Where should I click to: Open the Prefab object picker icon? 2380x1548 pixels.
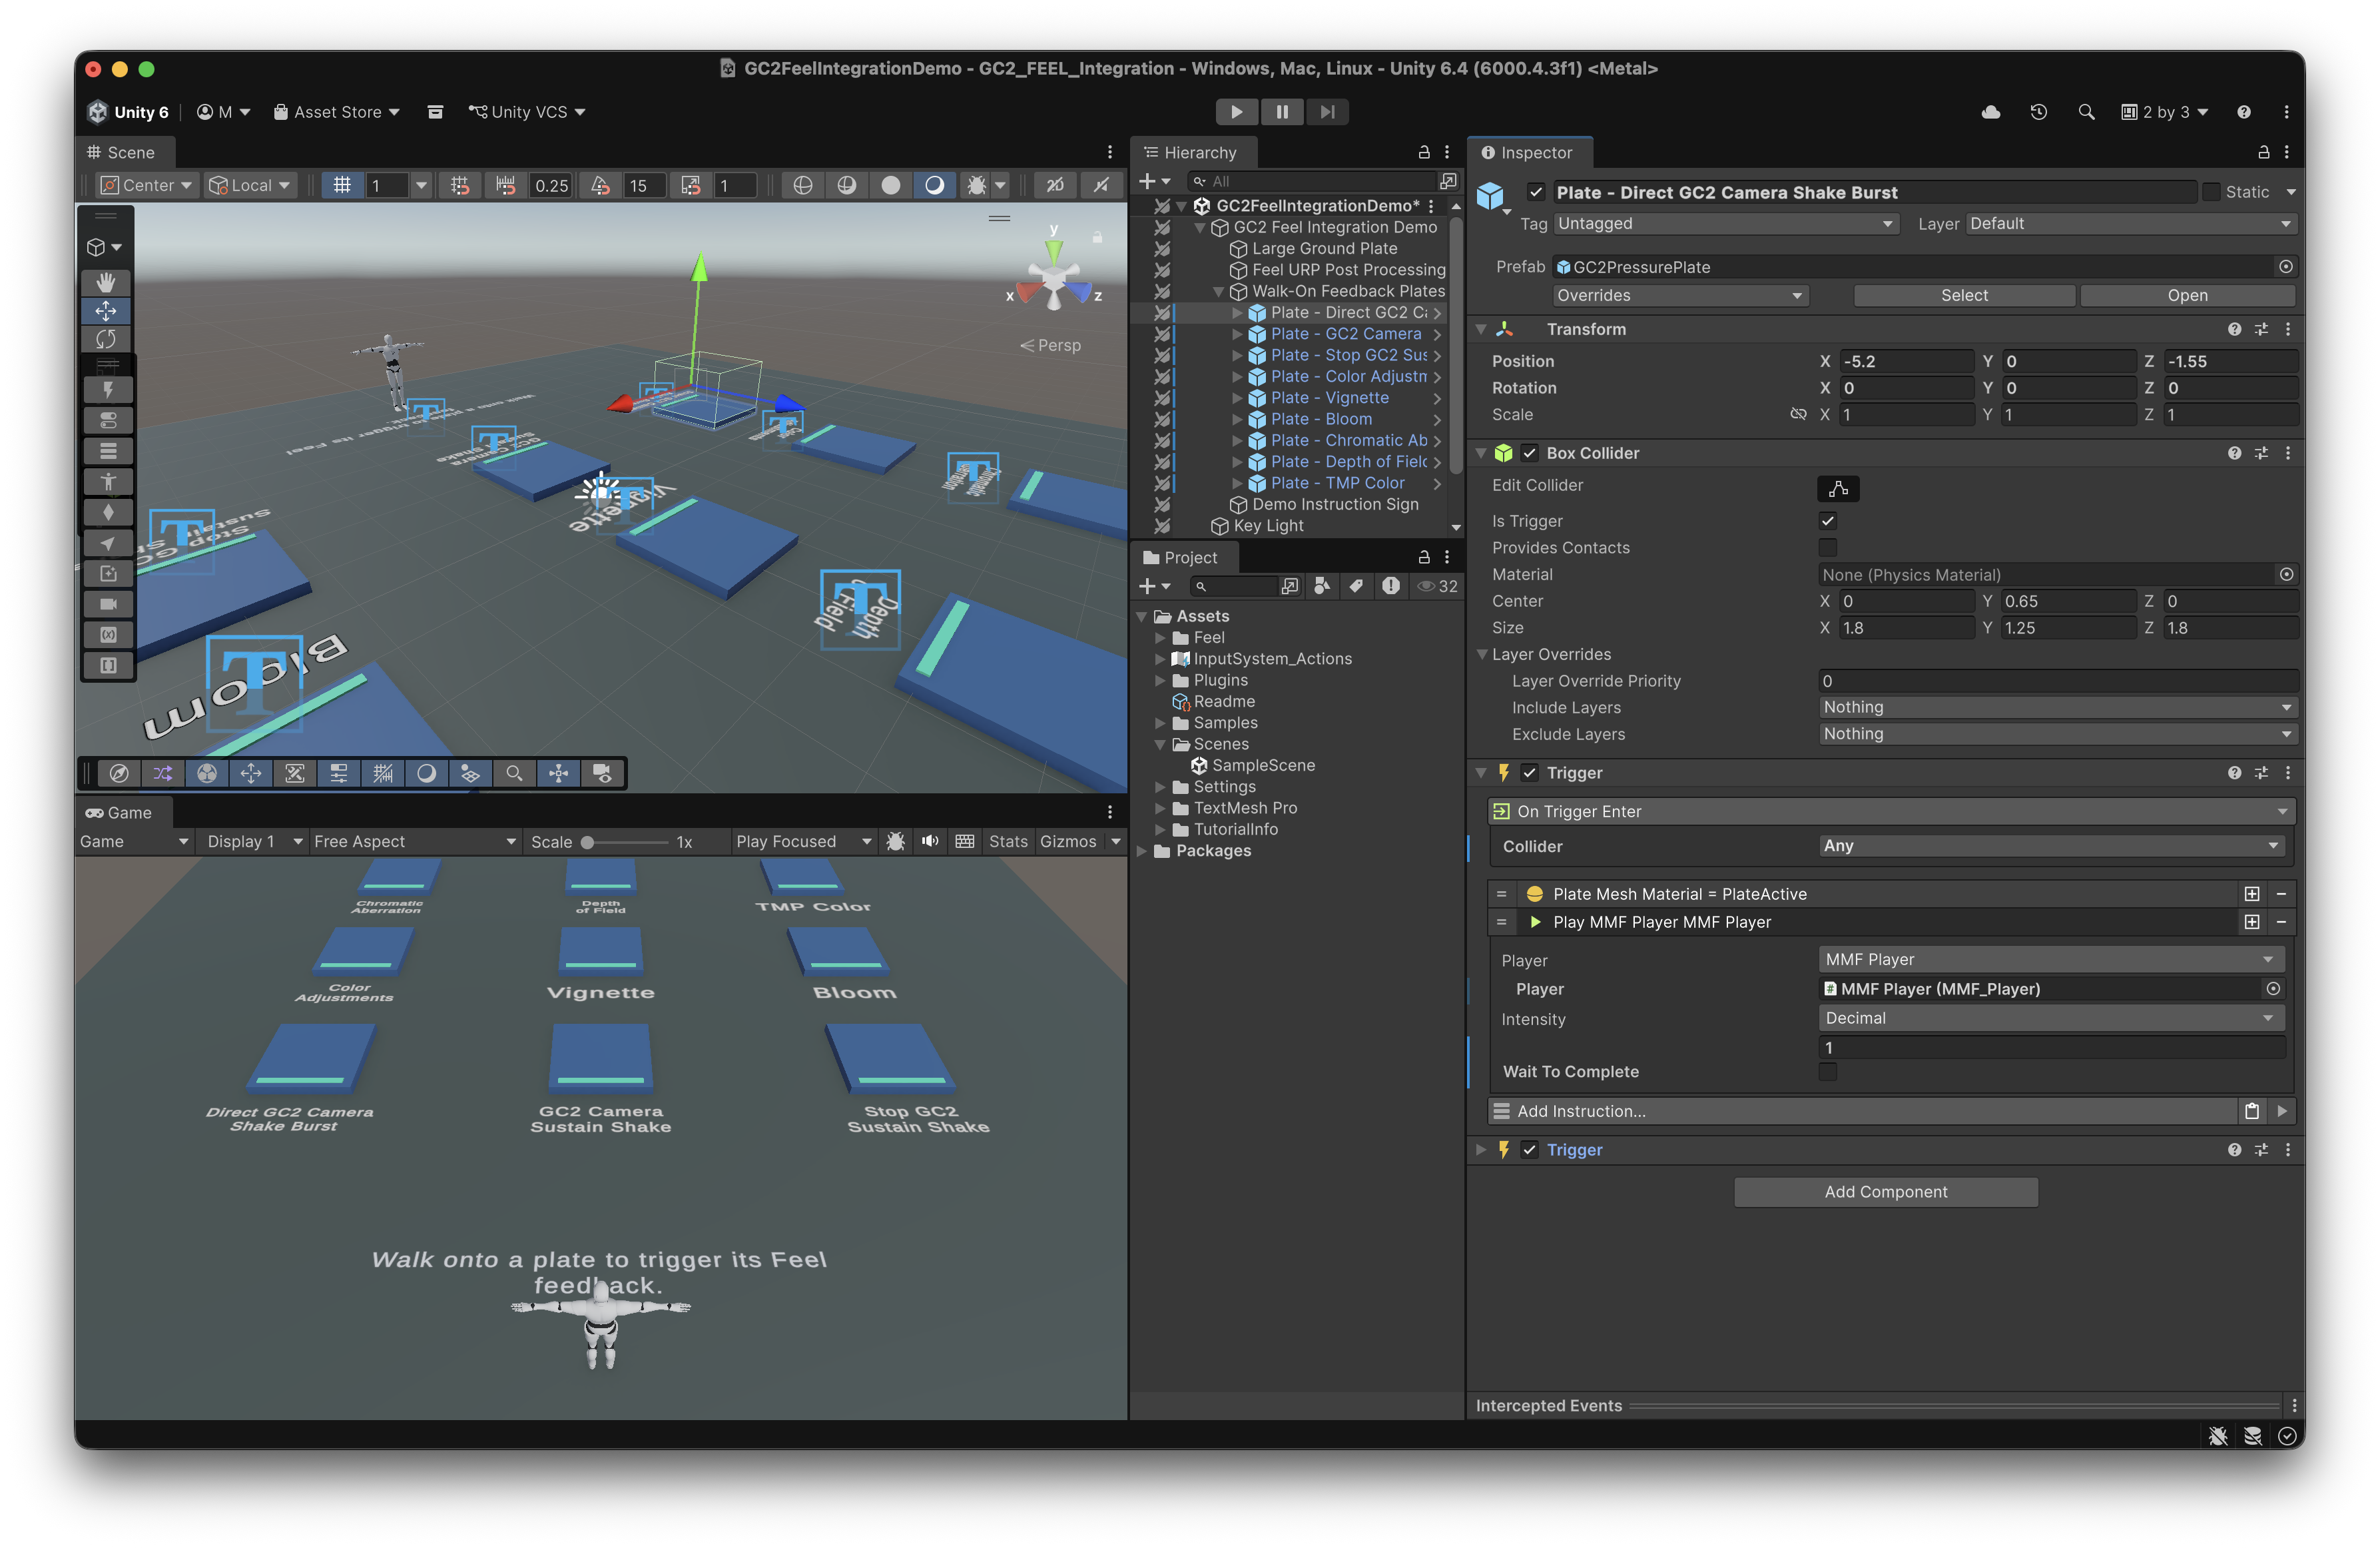[x=2285, y=267]
